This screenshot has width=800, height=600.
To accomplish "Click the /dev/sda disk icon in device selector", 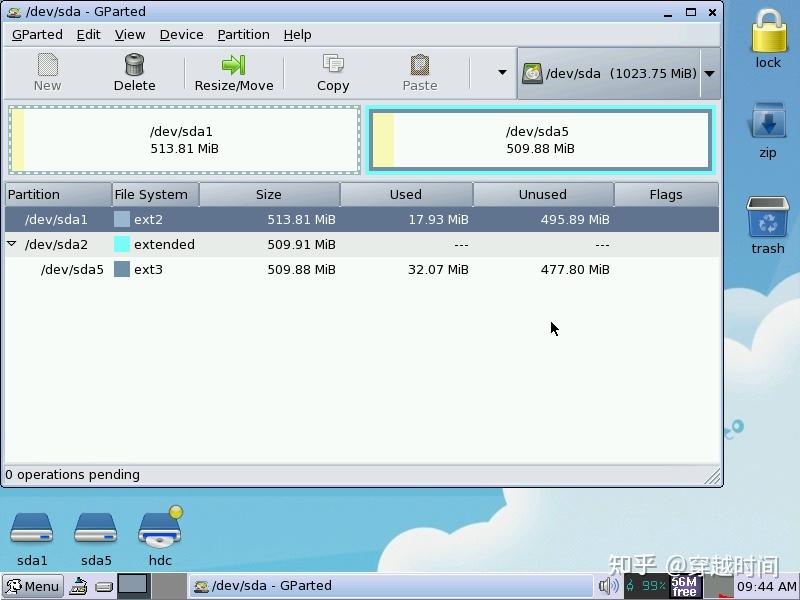I will pos(533,72).
